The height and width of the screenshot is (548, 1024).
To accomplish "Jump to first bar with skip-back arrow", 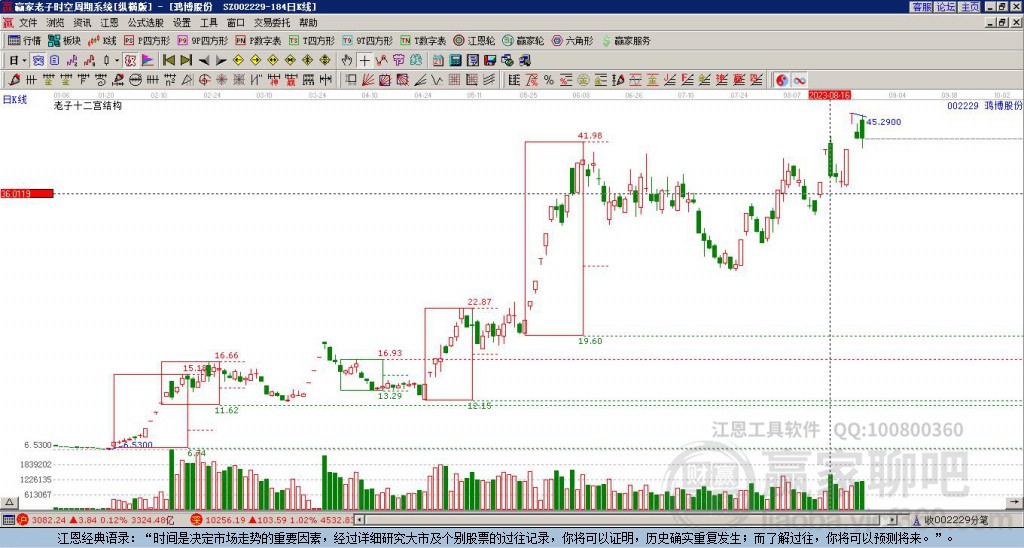I will click(168, 61).
